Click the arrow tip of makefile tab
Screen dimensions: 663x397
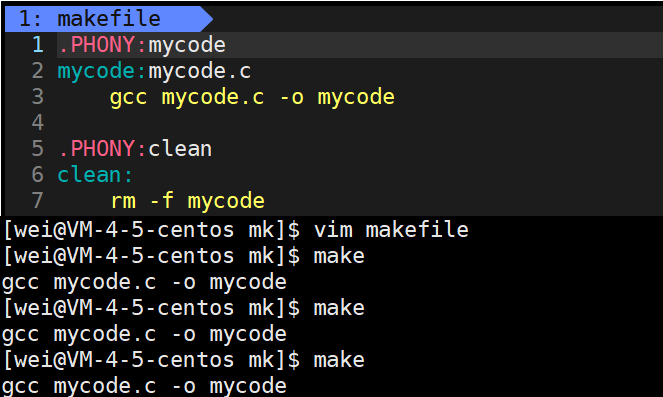tap(207, 19)
